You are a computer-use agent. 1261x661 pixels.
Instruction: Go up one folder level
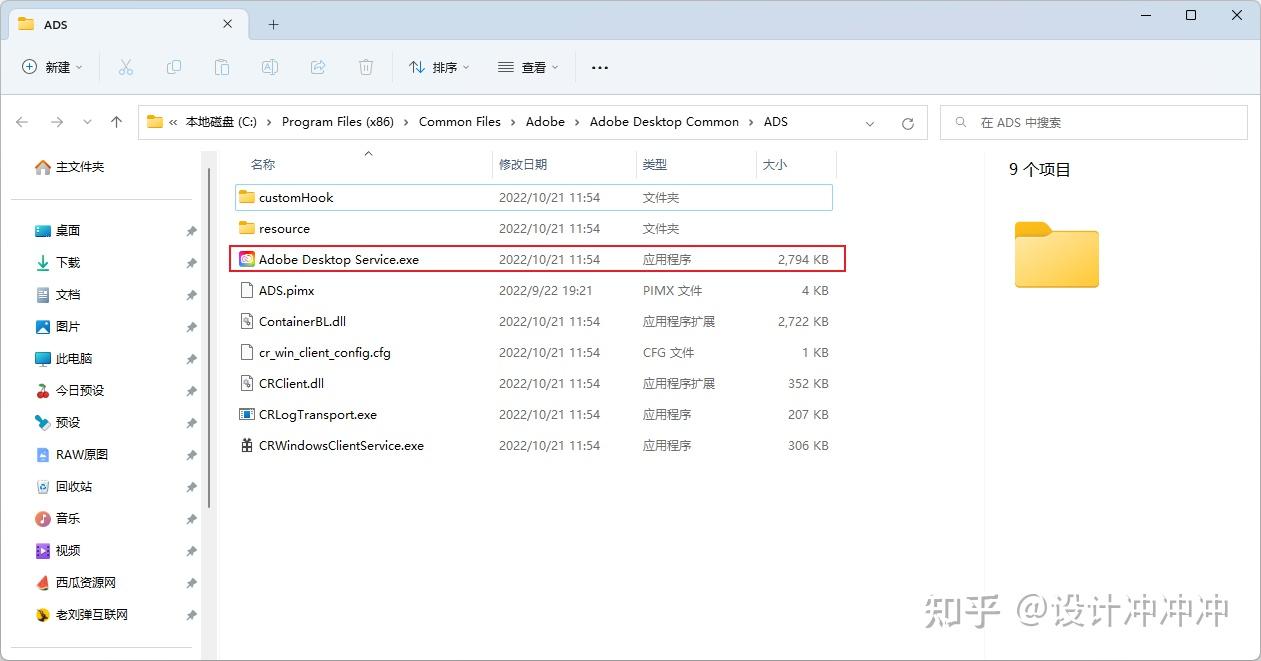[x=116, y=122]
